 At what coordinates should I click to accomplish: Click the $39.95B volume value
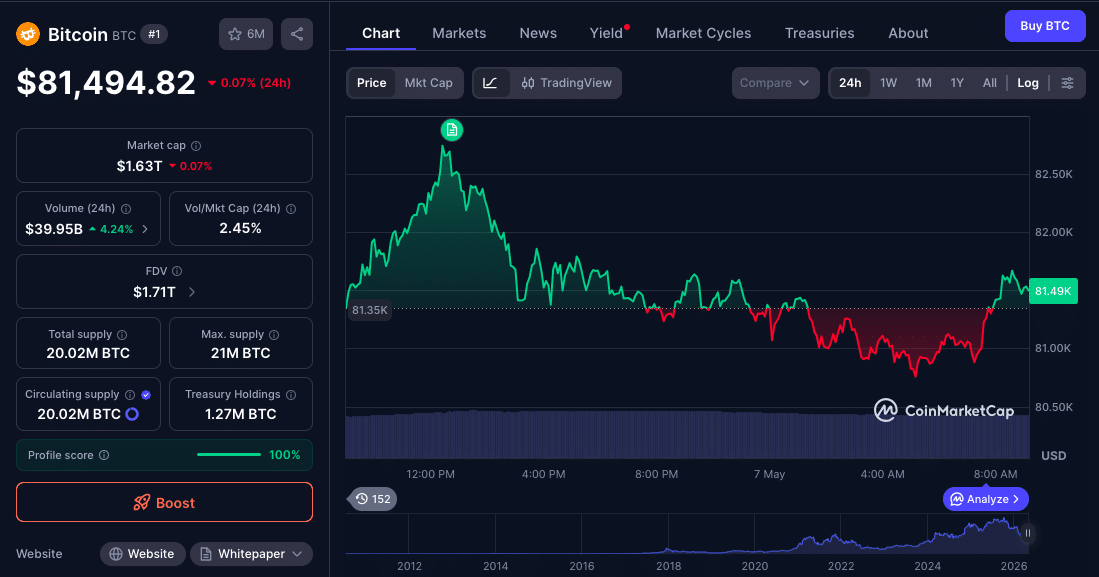pos(54,229)
